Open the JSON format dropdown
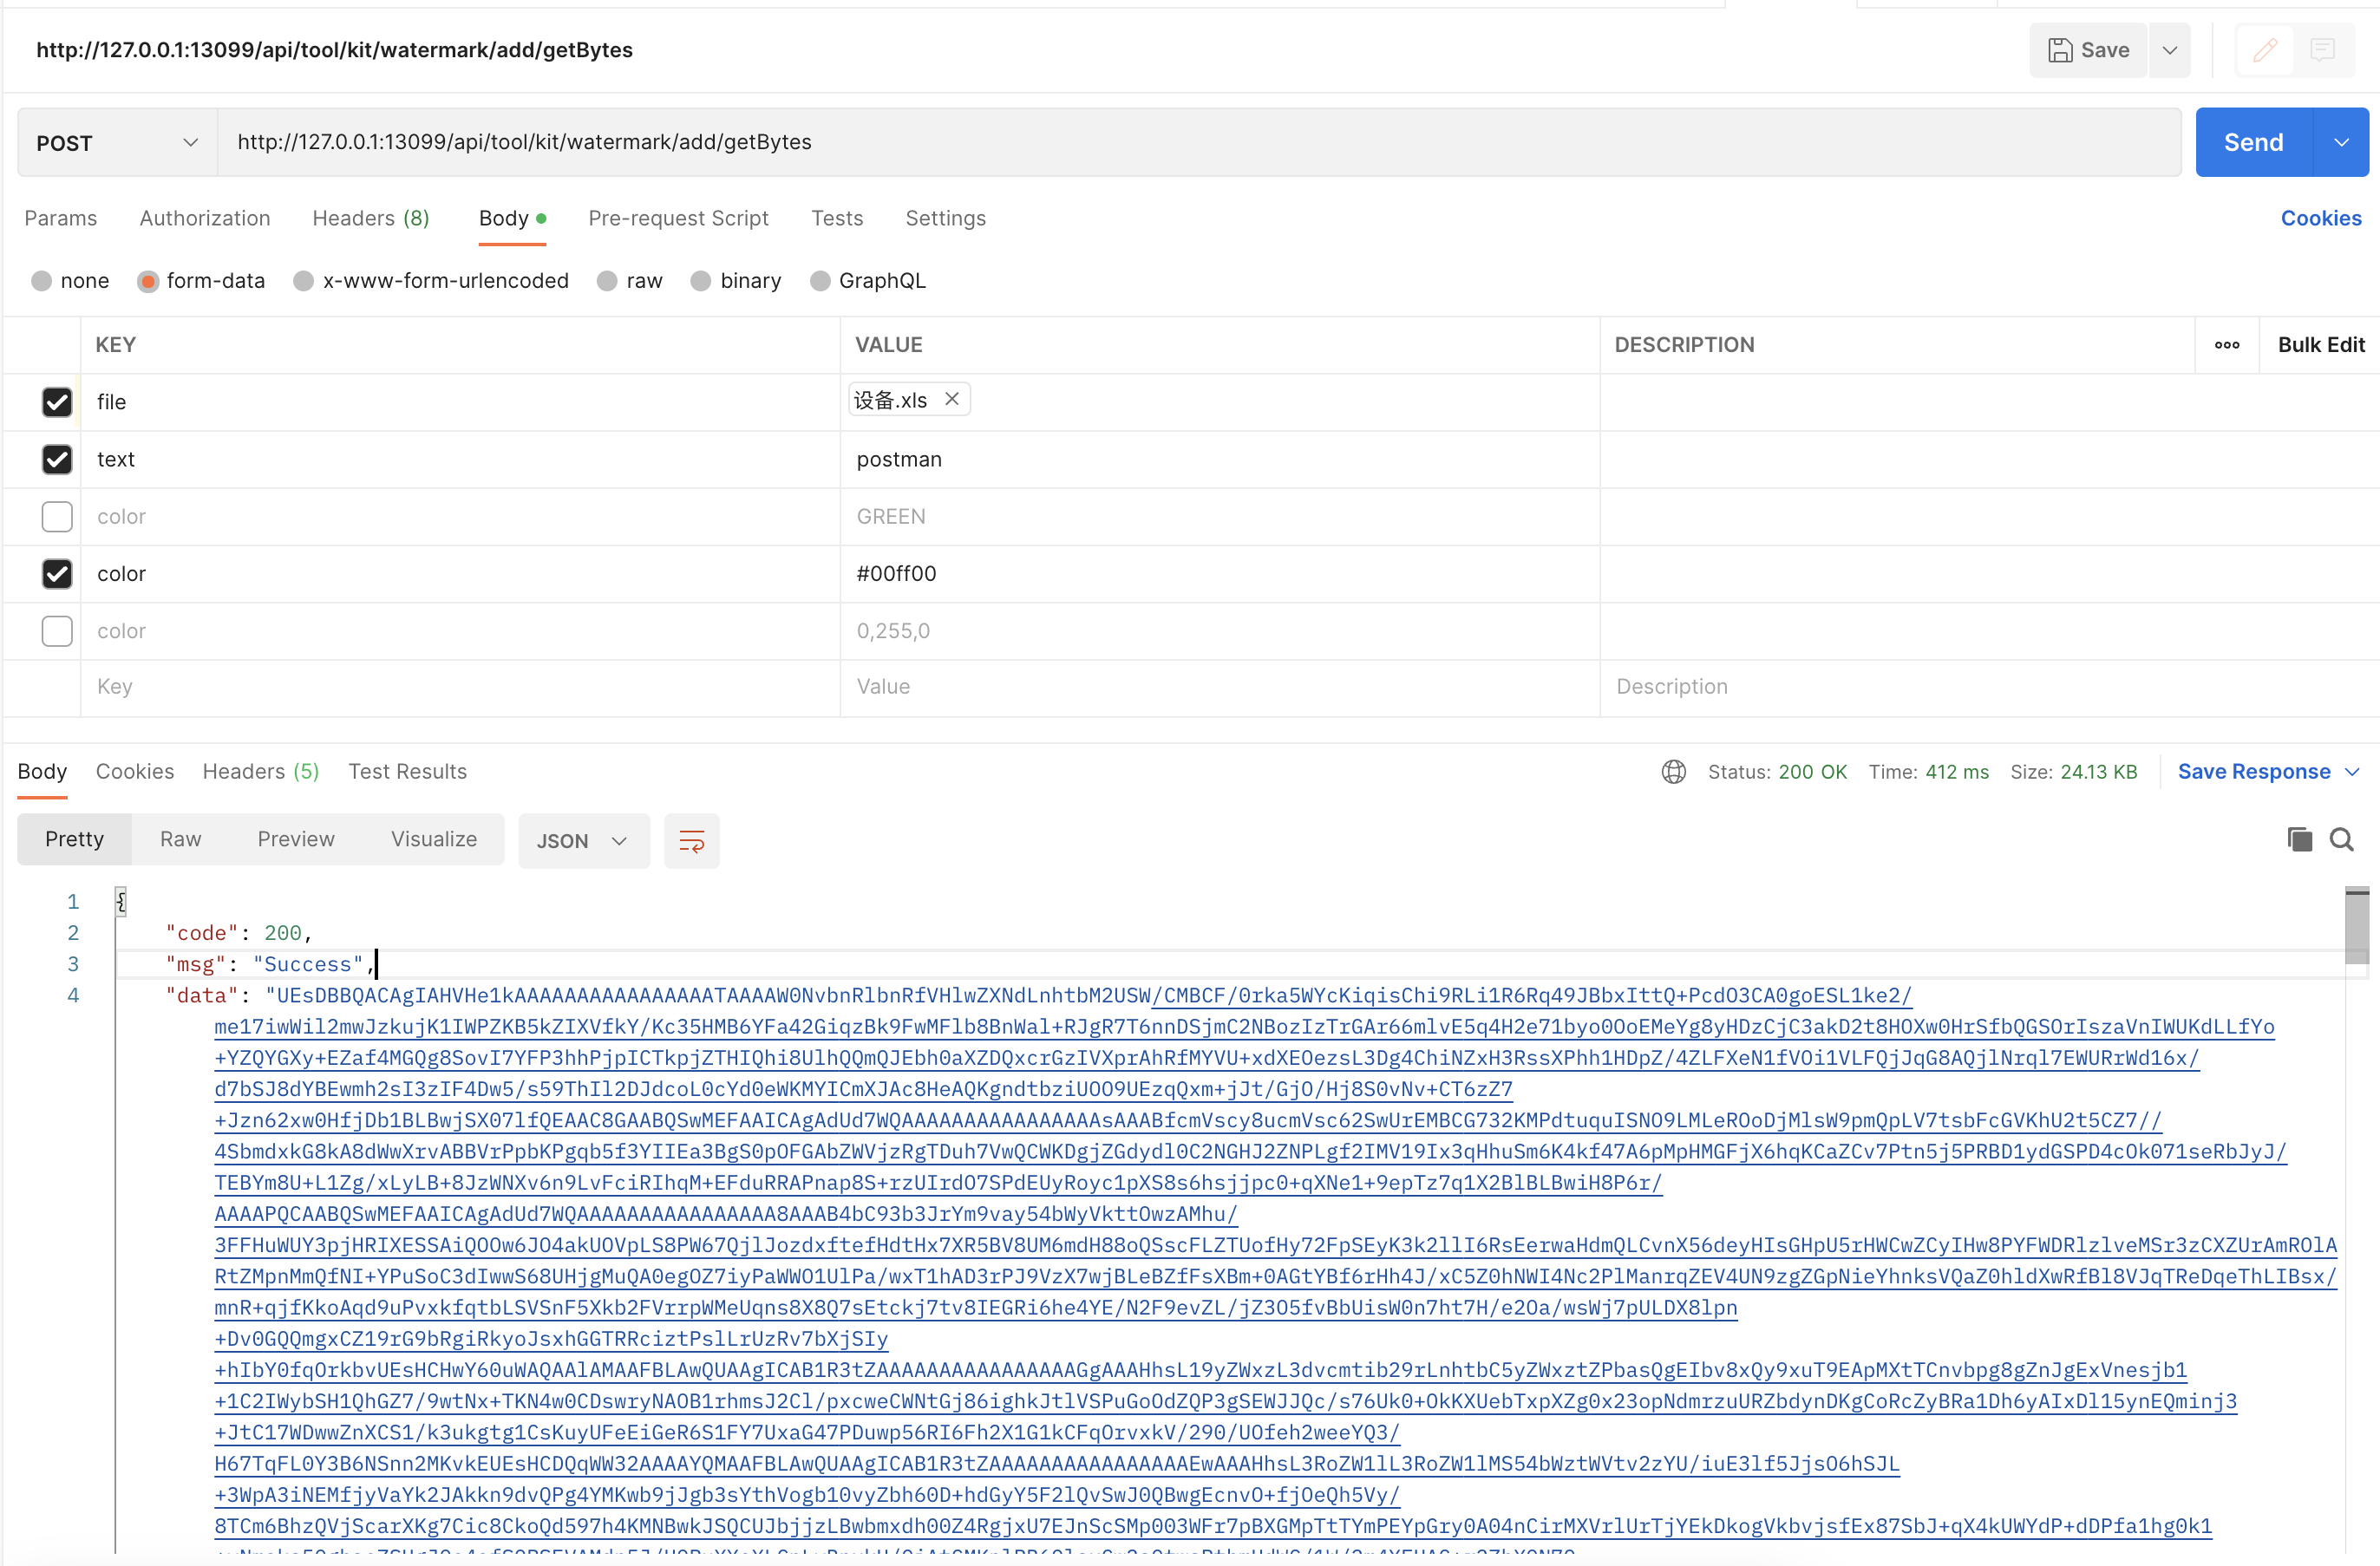This screenshot has width=2380, height=1566. point(583,841)
